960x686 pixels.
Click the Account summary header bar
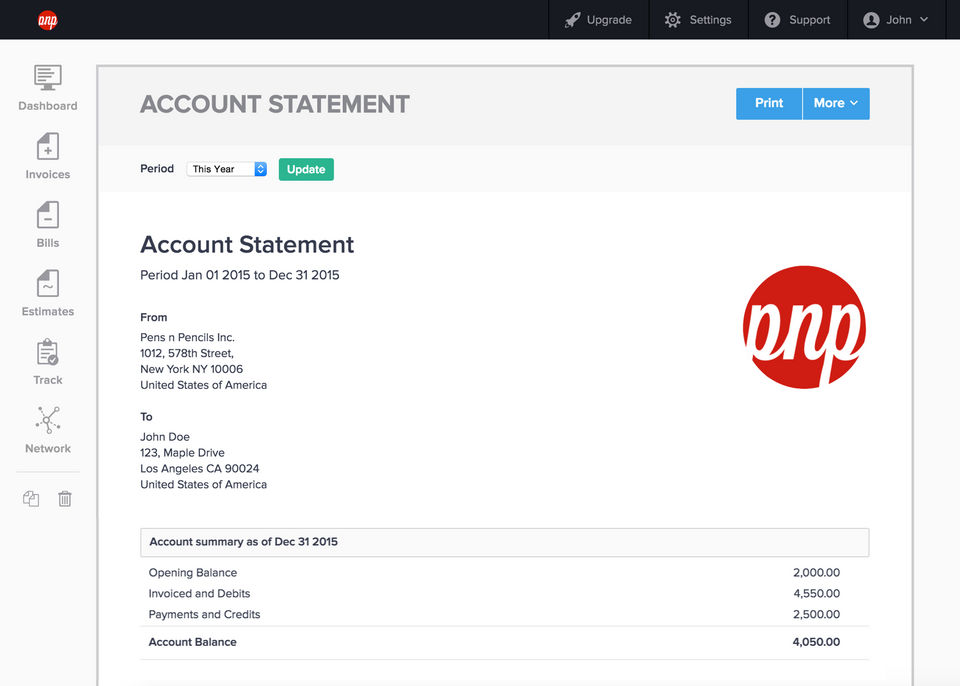coord(504,542)
